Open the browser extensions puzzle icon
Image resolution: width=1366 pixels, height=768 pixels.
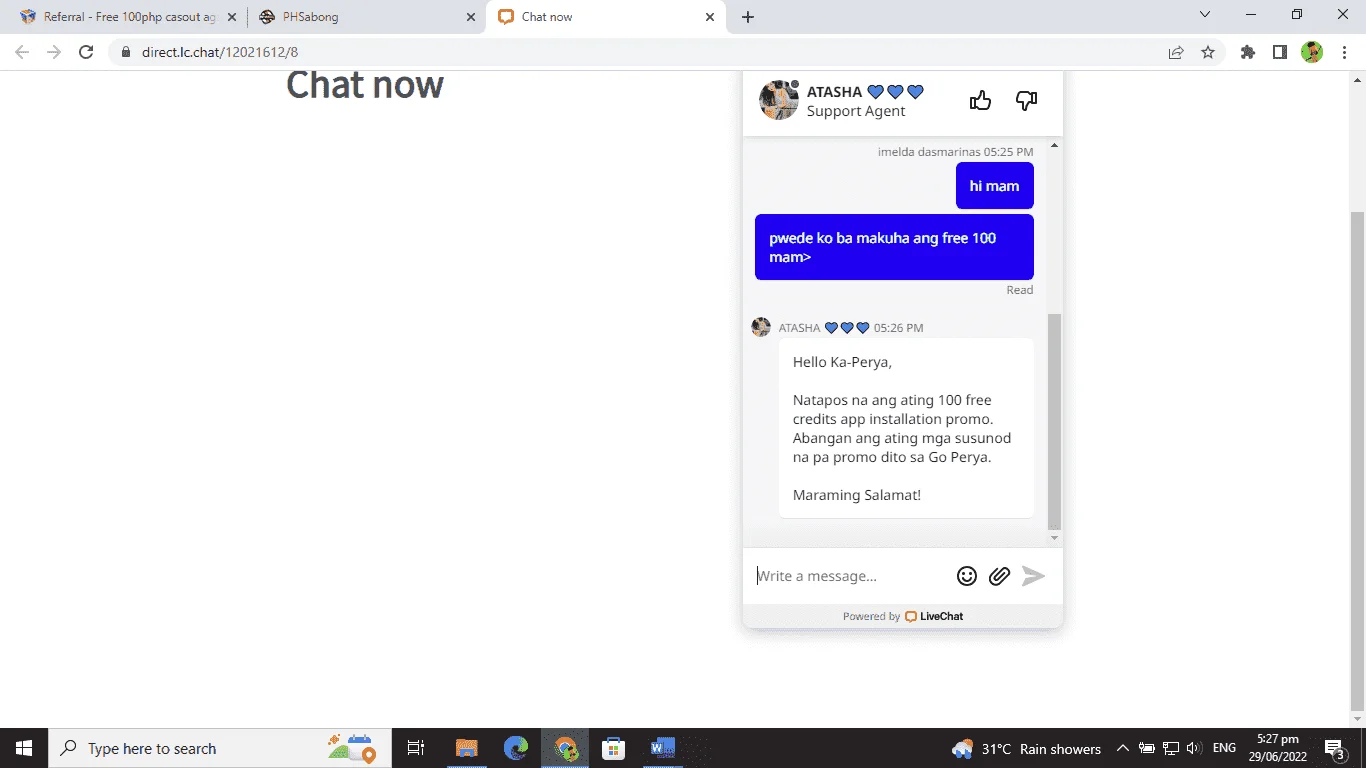1248,52
